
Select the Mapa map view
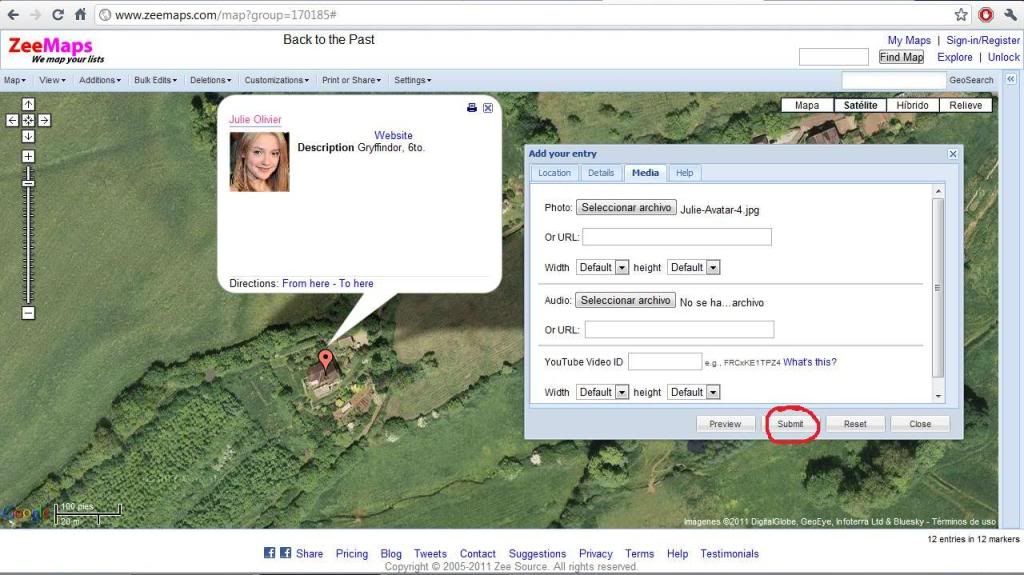pyautogui.click(x=806, y=105)
